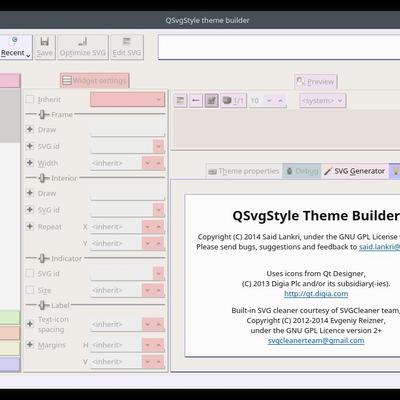Image resolution: width=400 pixels, height=400 pixels.
Task: Open the Recent files toolbar button
Action: (x=16, y=47)
